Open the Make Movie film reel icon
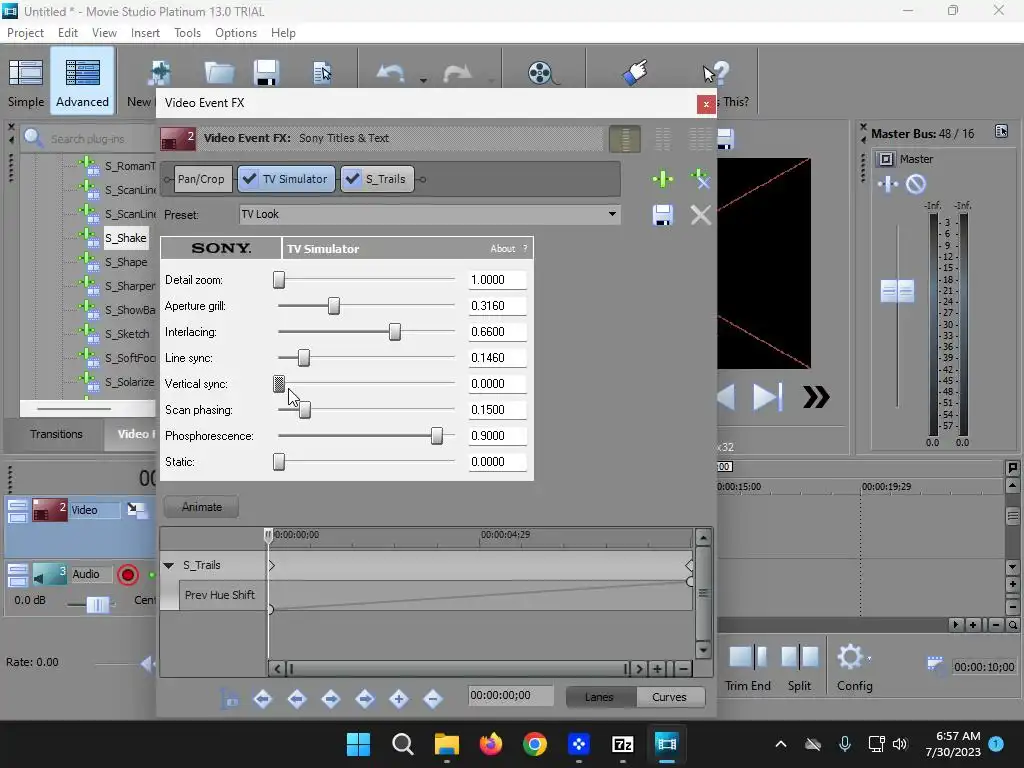This screenshot has height=768, width=1024. tap(543, 73)
